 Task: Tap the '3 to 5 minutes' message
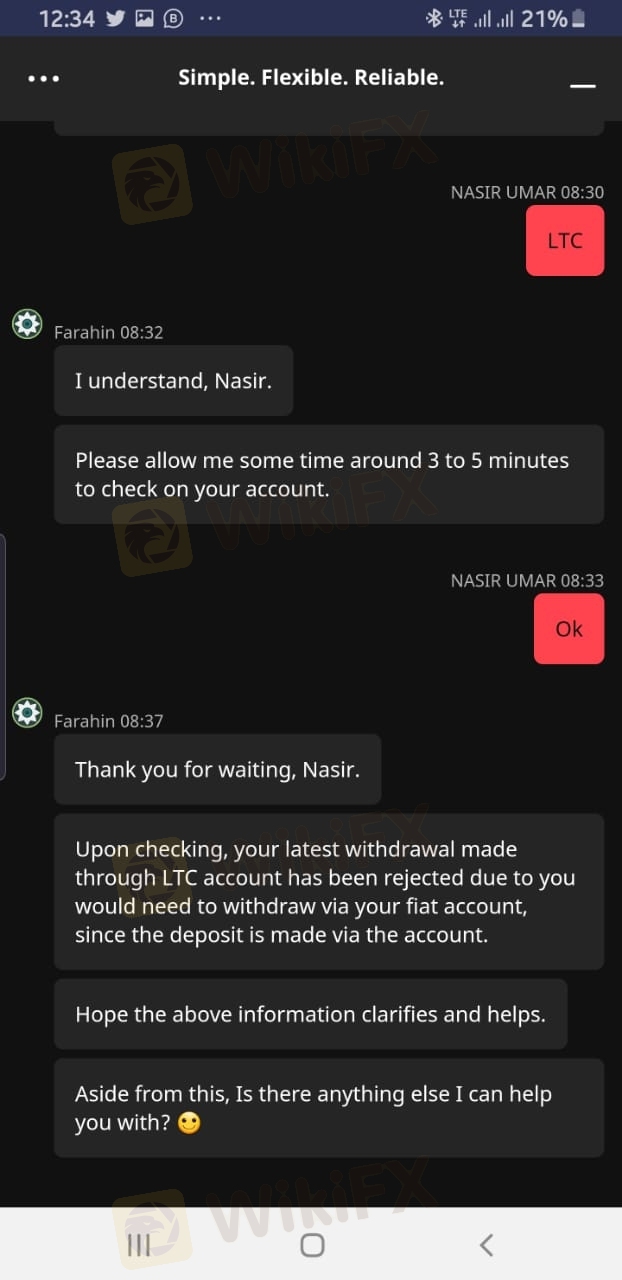(x=329, y=474)
